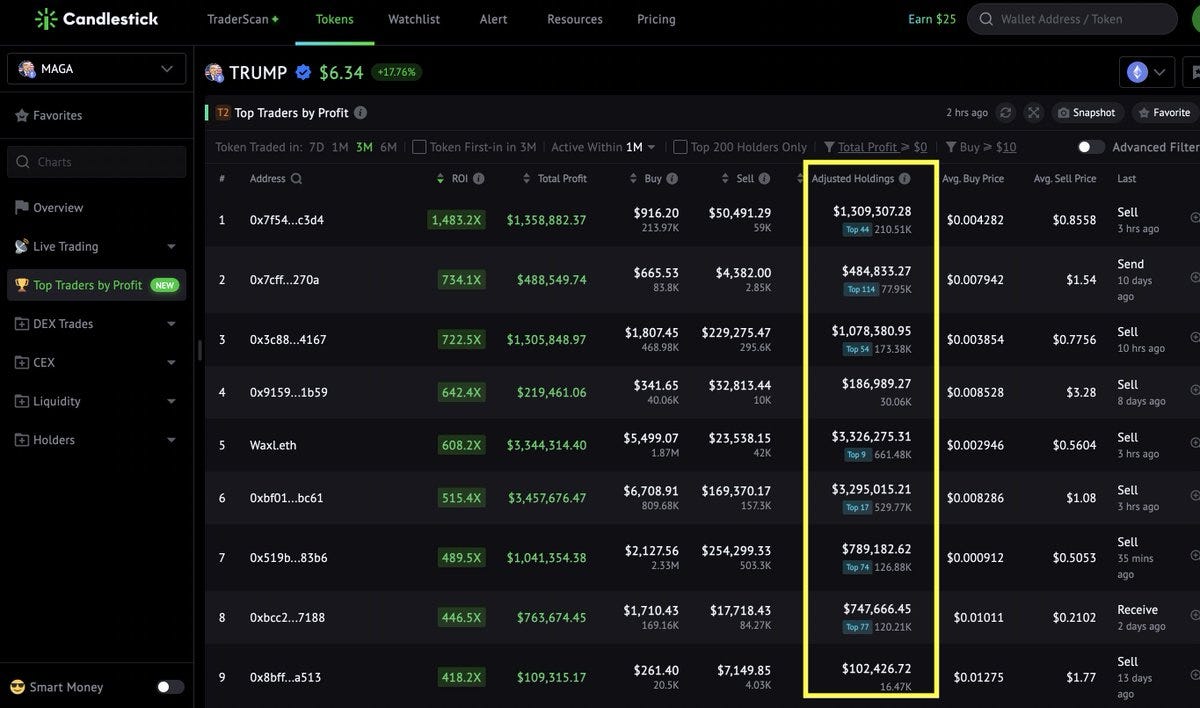The image size is (1200, 708).
Task: Enable Token First-in in 3M checkbox
Action: (419, 147)
